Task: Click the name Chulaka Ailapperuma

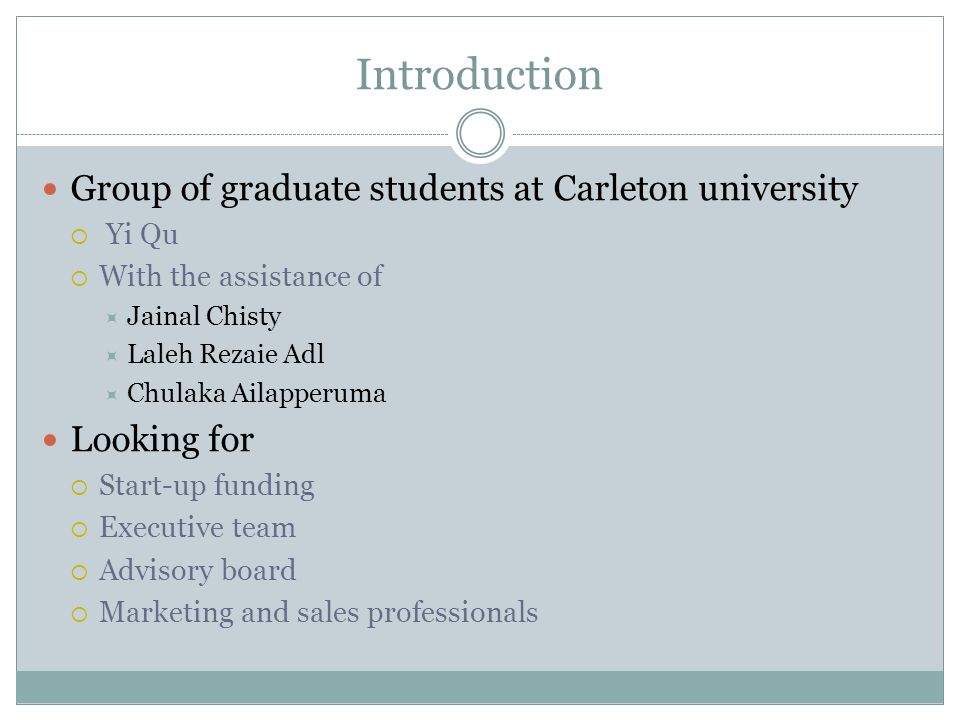Action: point(257,394)
